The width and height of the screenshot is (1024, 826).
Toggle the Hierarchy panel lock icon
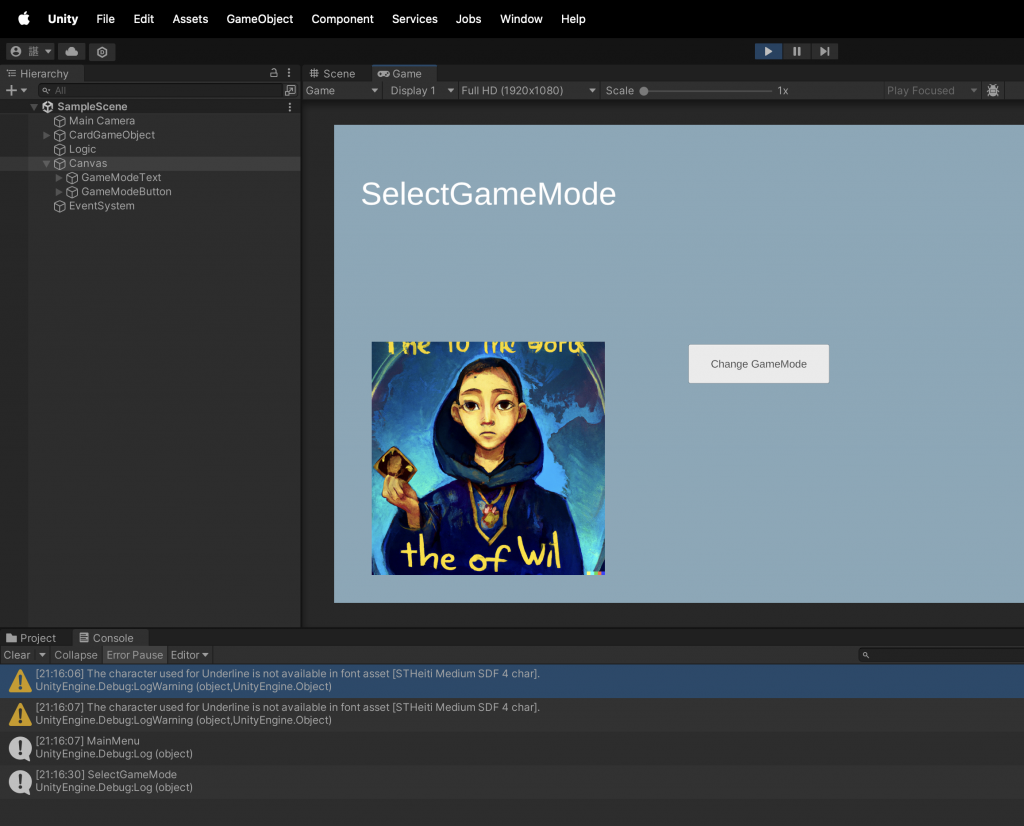click(274, 73)
